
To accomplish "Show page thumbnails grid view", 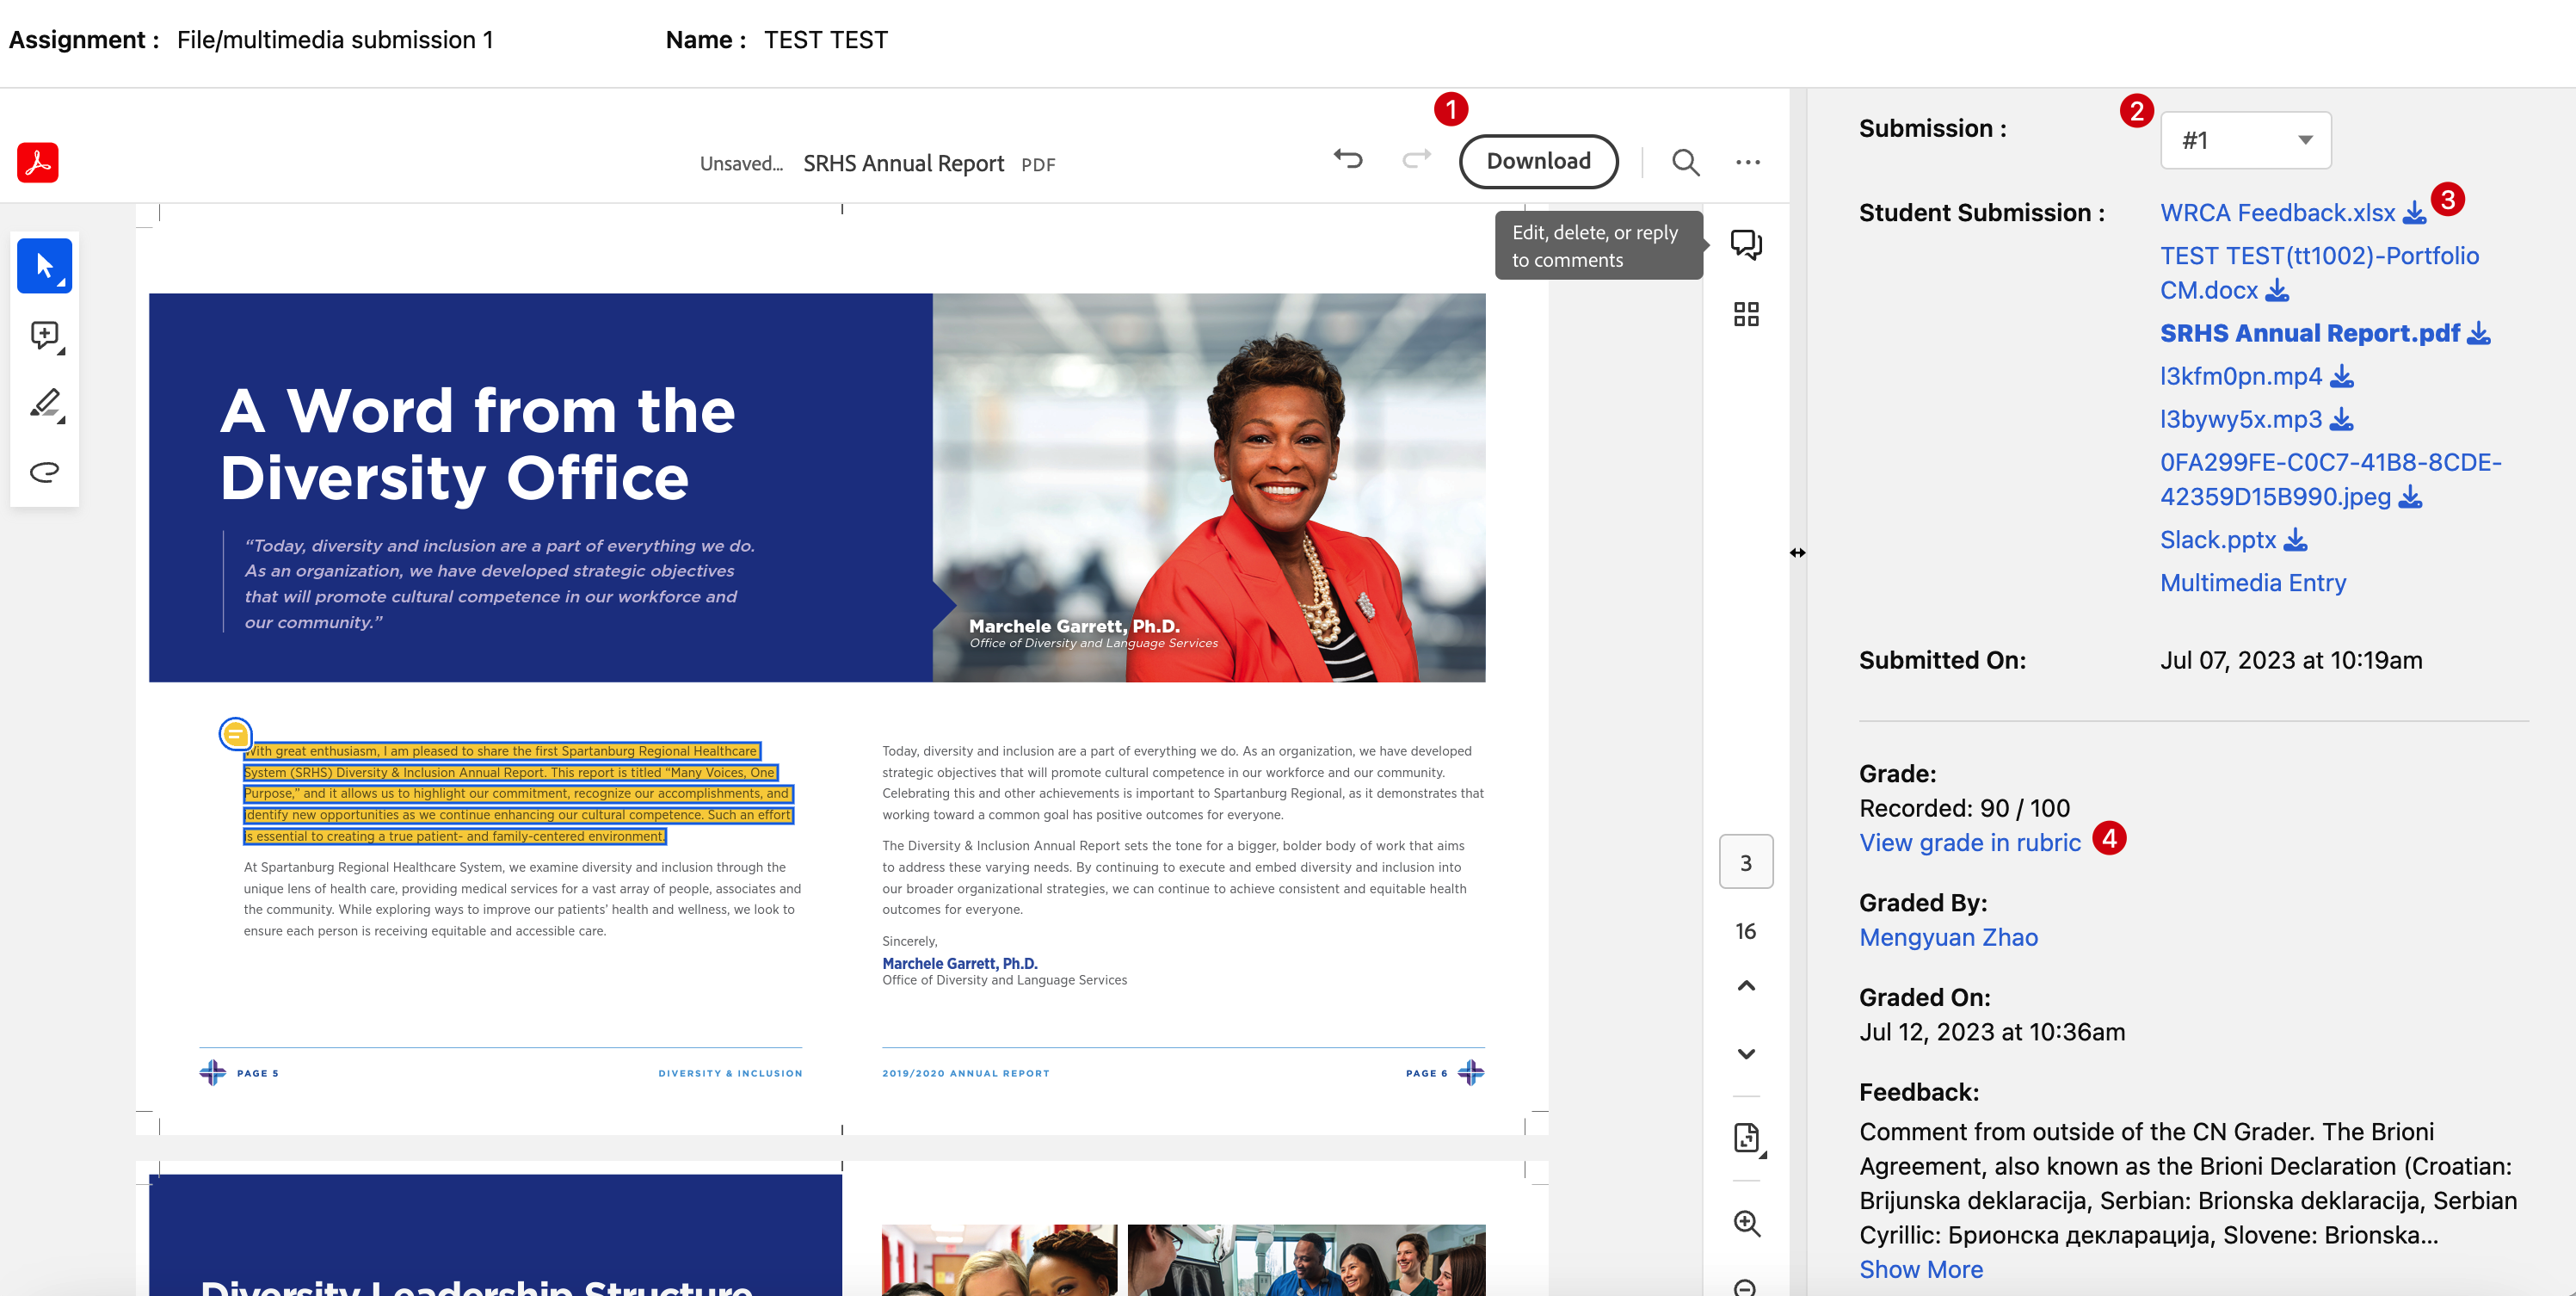I will [x=1746, y=314].
